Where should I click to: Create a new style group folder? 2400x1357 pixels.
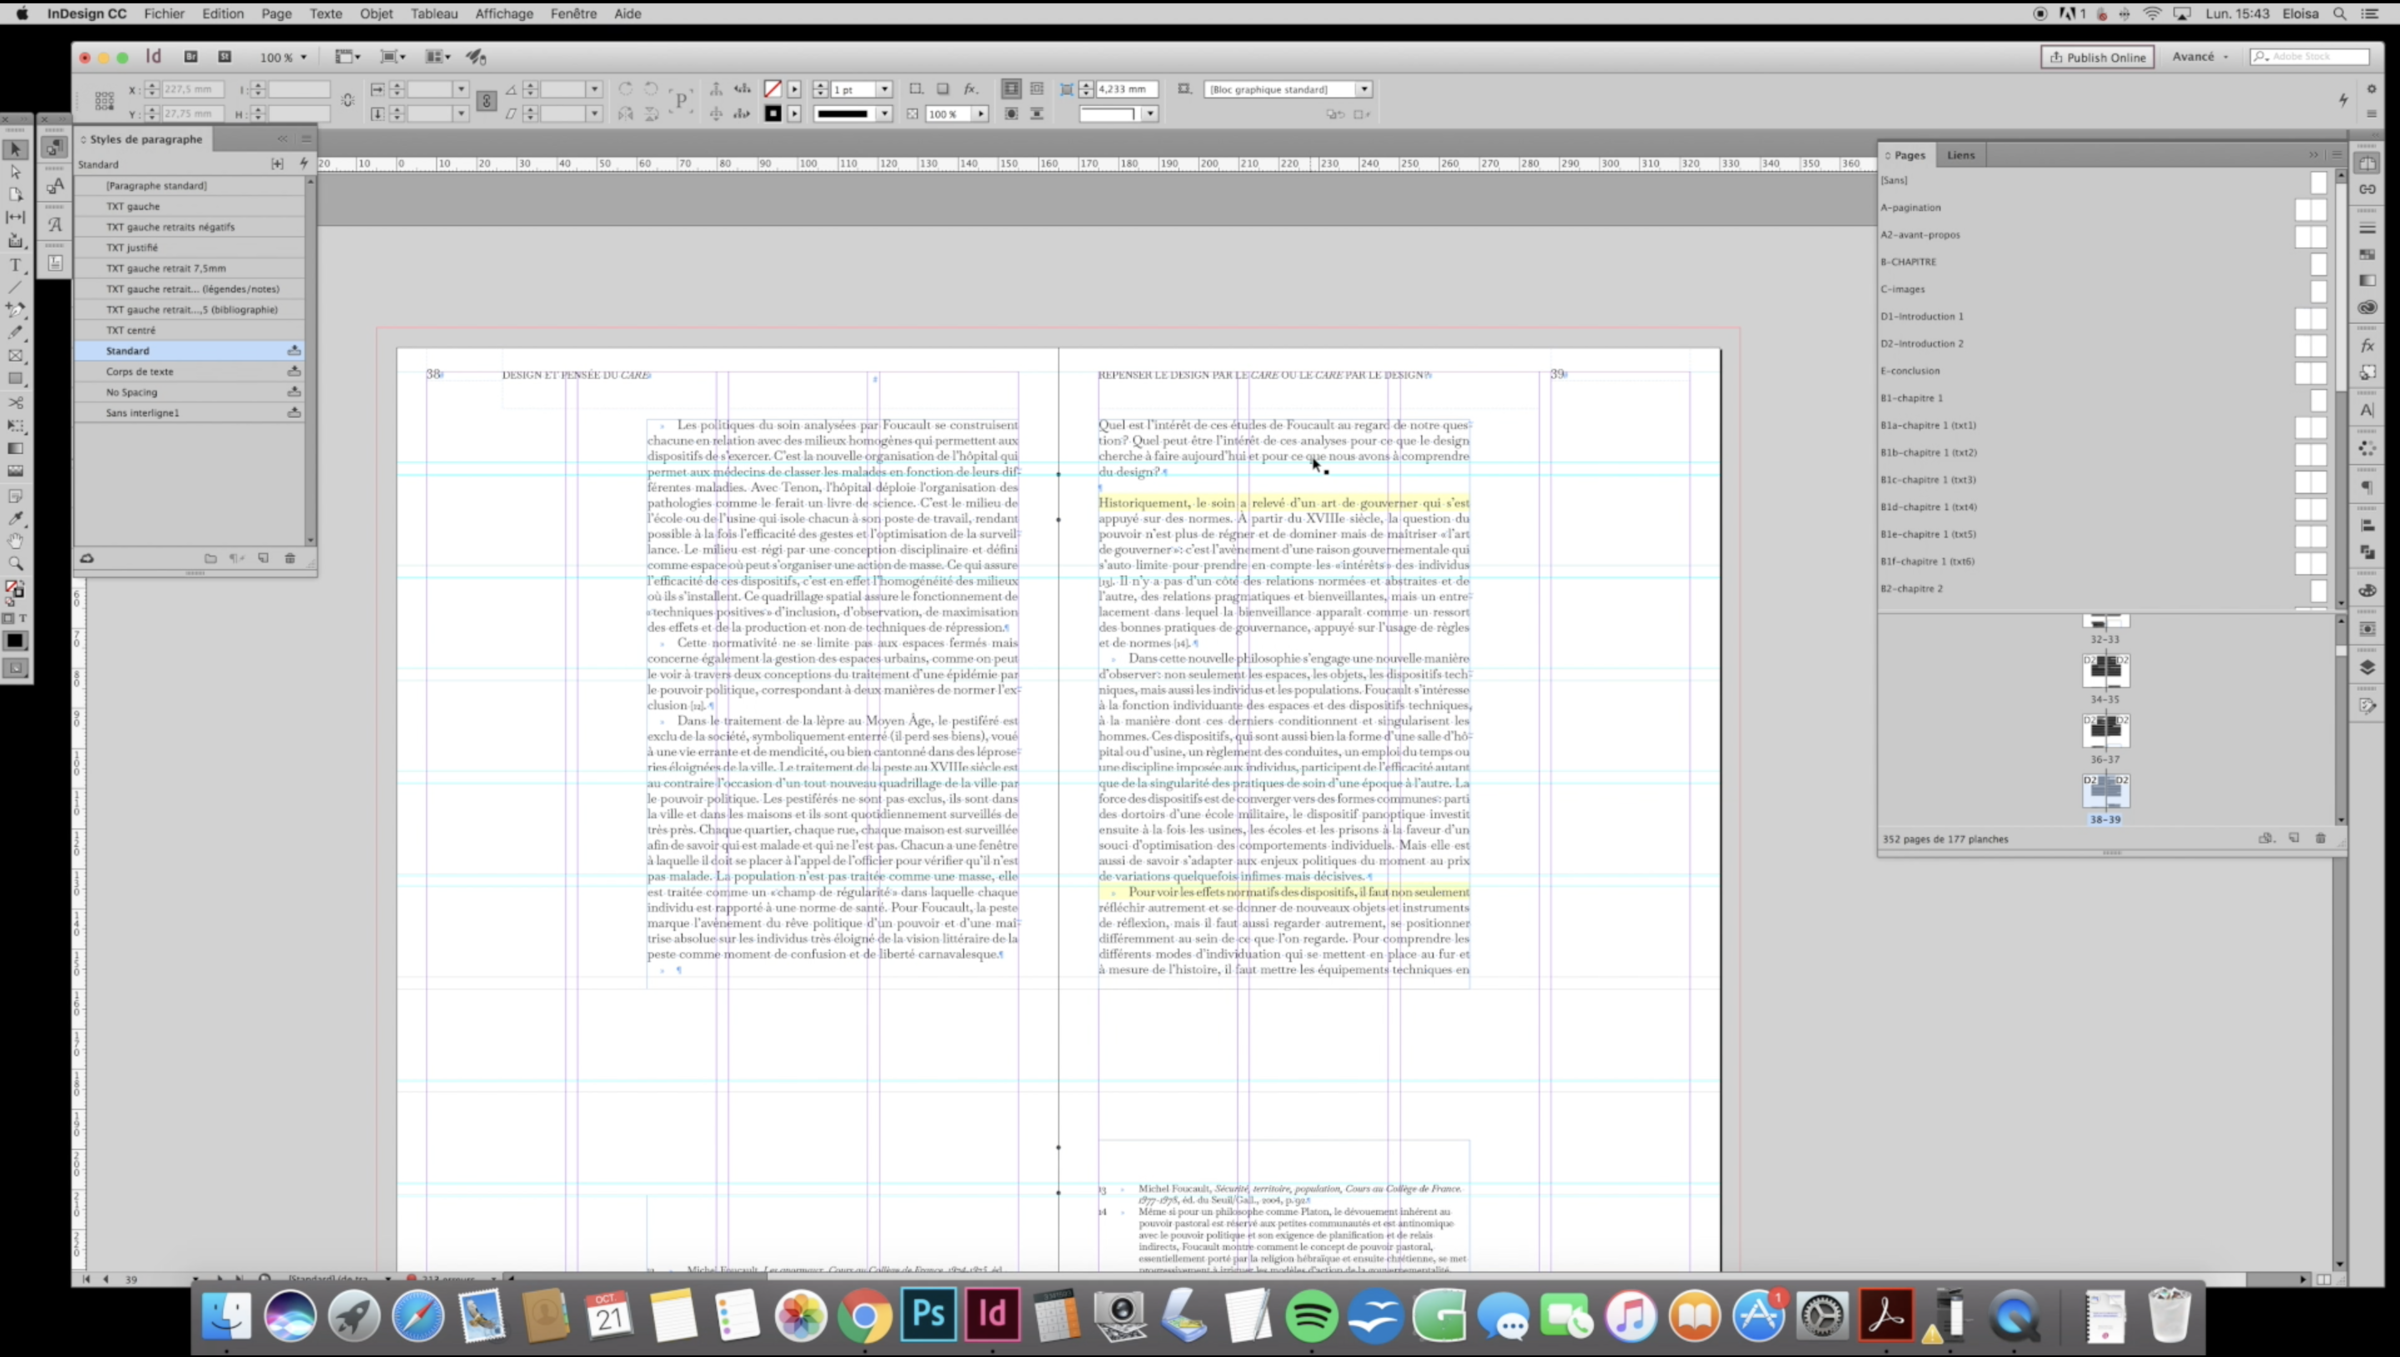[x=210, y=558]
